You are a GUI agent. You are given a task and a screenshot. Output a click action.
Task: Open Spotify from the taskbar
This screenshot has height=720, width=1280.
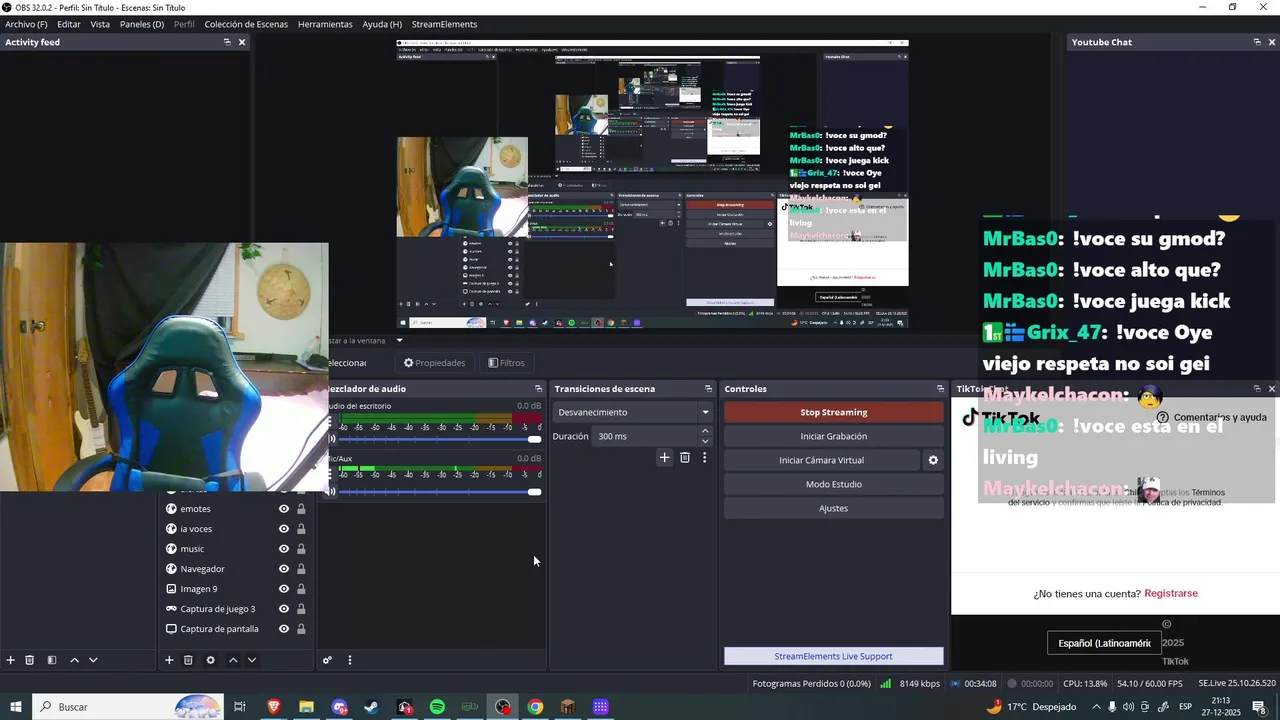pyautogui.click(x=437, y=707)
